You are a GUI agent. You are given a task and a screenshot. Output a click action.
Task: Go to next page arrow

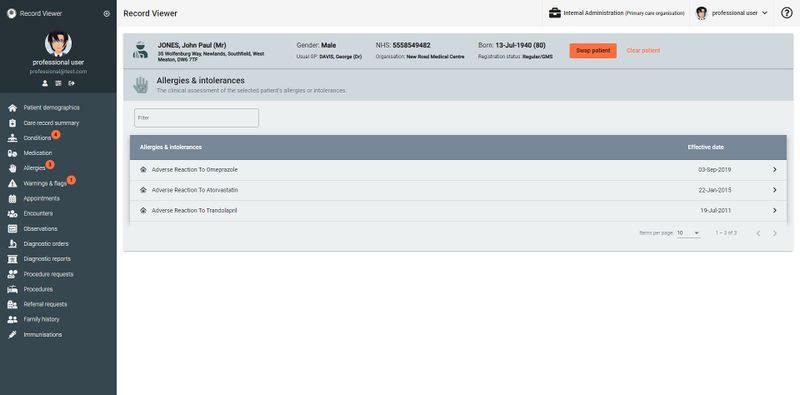click(774, 233)
